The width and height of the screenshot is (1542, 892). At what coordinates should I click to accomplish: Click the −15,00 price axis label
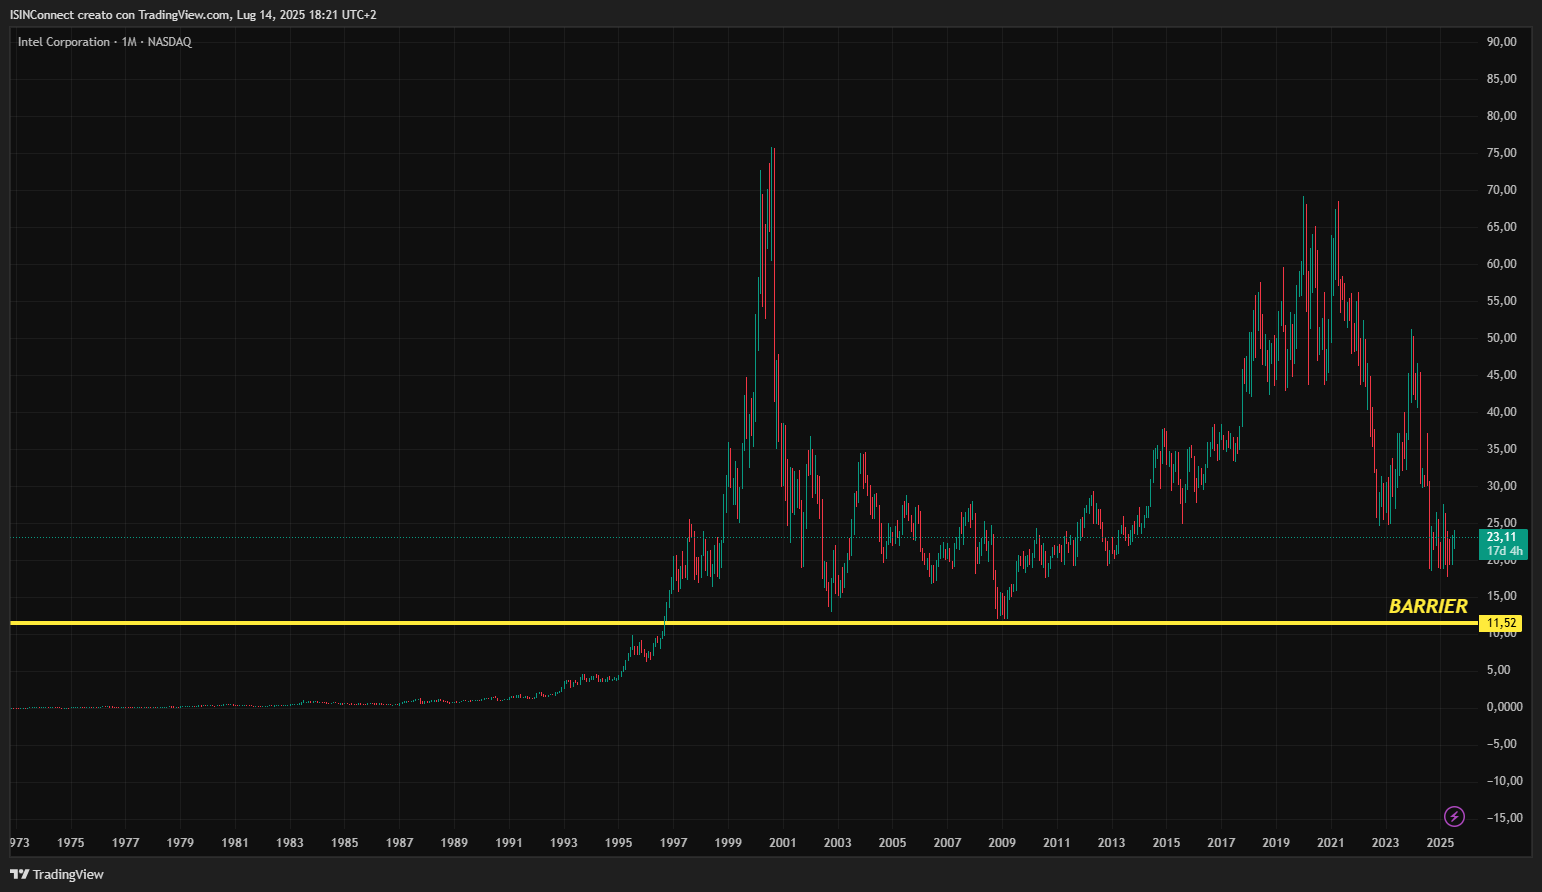click(1505, 818)
